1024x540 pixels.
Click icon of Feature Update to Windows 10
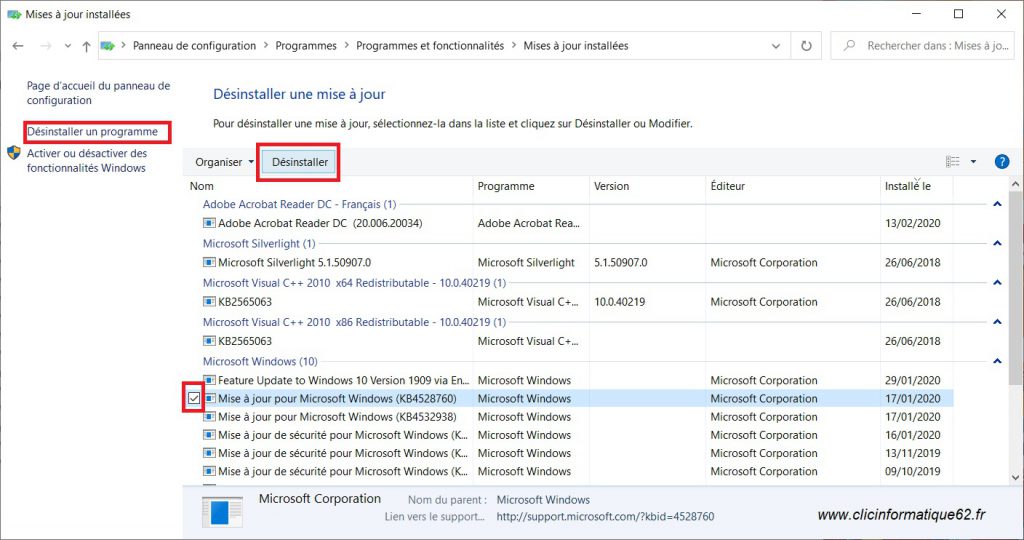(x=209, y=380)
